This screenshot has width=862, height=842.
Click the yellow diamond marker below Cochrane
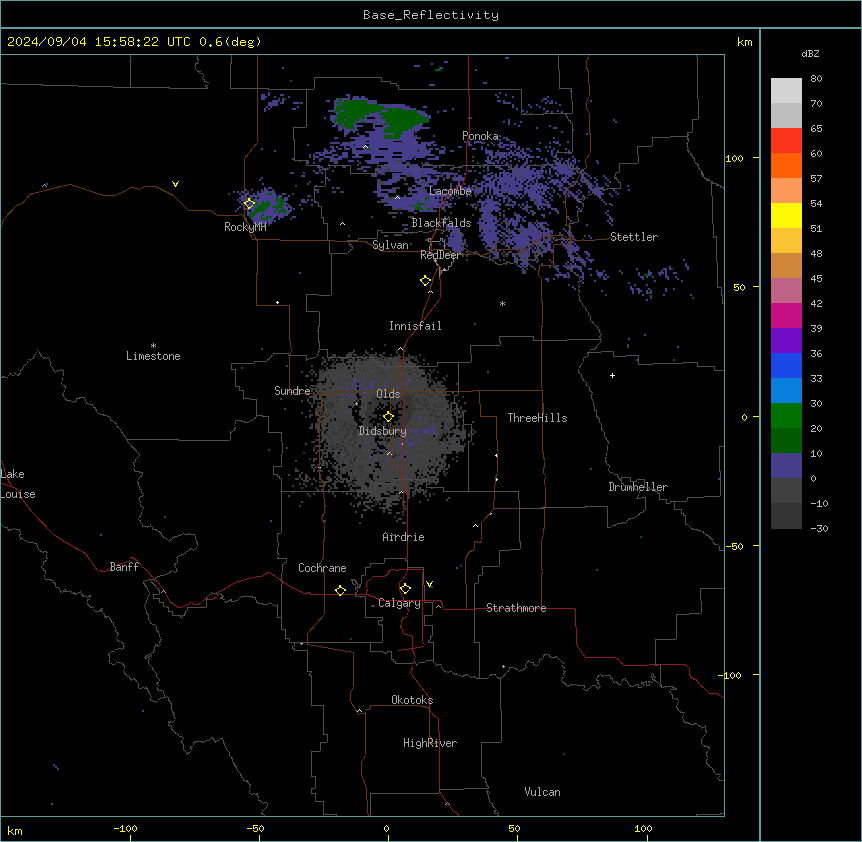tap(340, 590)
